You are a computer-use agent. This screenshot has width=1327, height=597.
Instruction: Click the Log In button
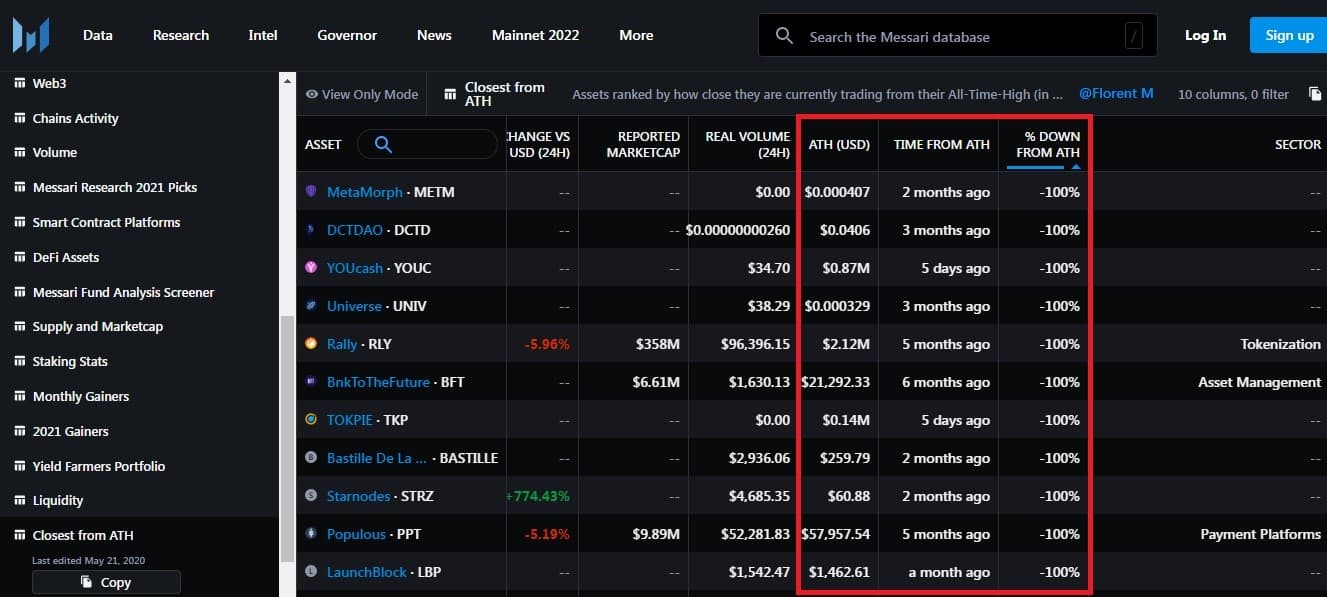pyautogui.click(x=1205, y=35)
